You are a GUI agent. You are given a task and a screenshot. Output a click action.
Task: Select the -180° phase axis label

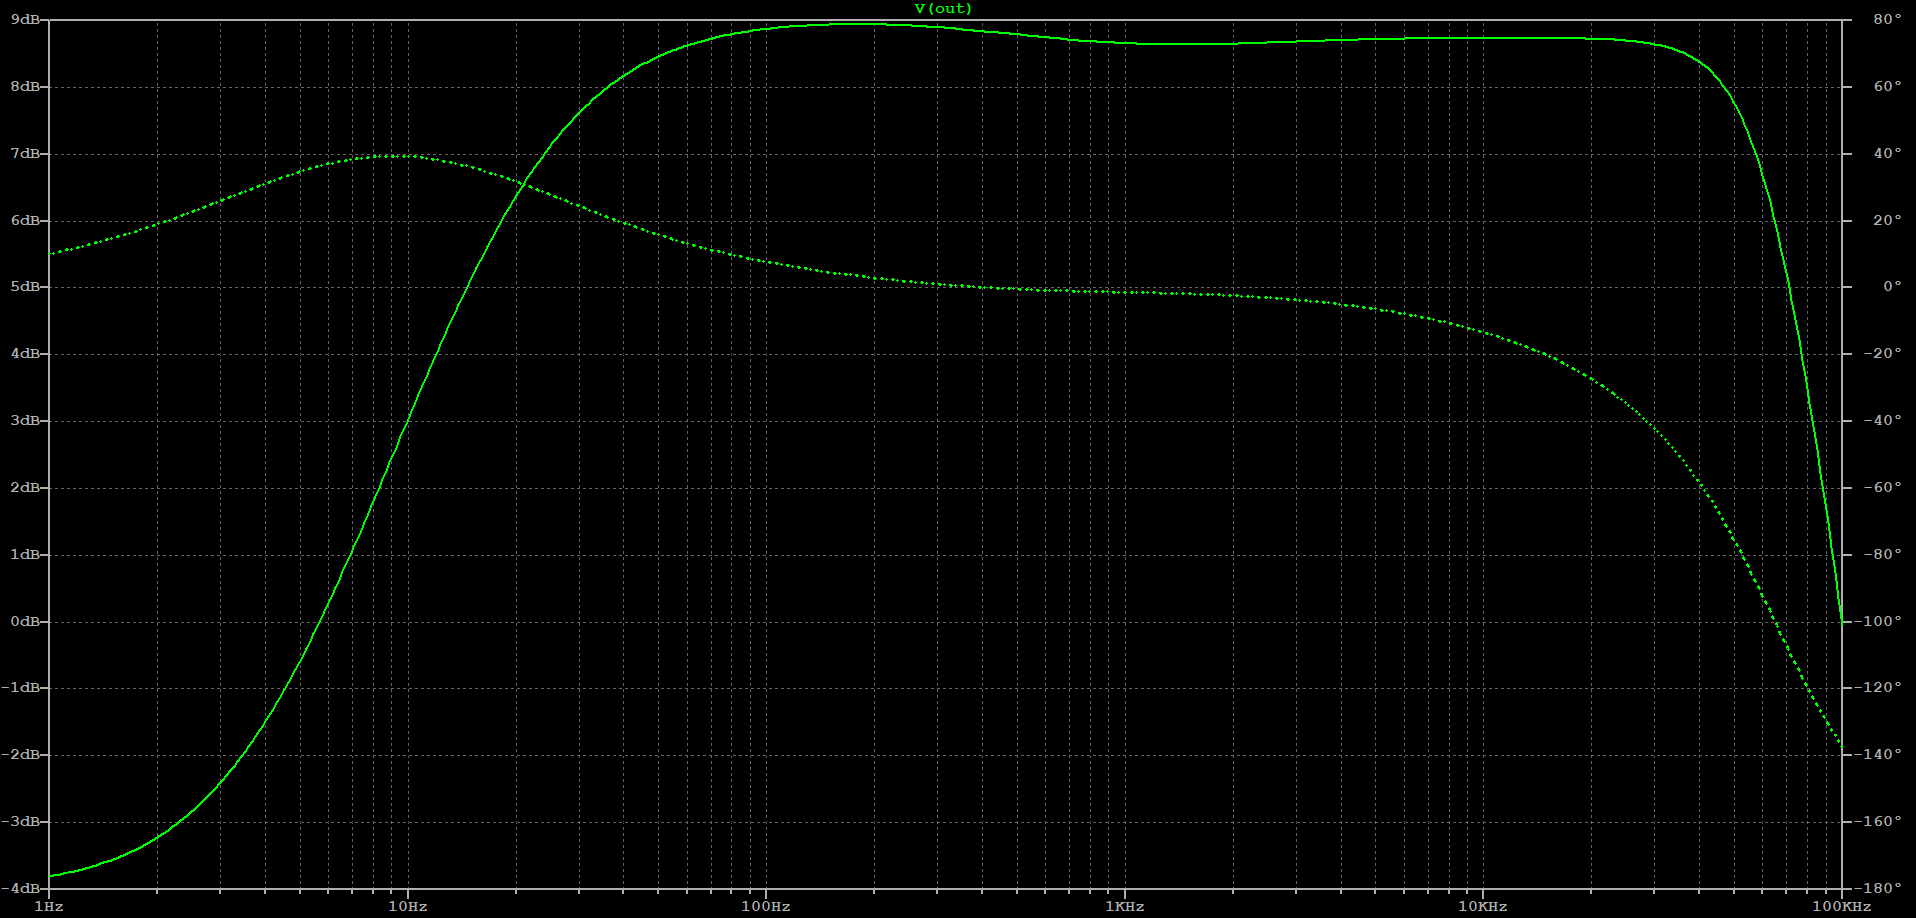[1879, 888]
